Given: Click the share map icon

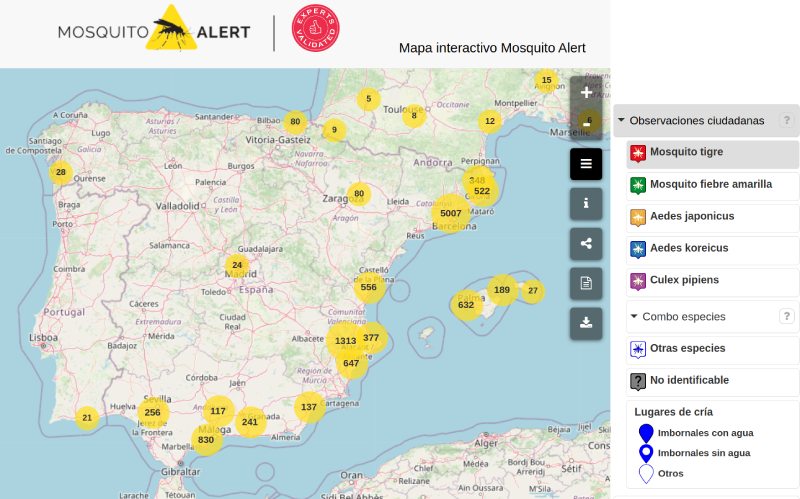Looking at the screenshot, I should tap(586, 243).
